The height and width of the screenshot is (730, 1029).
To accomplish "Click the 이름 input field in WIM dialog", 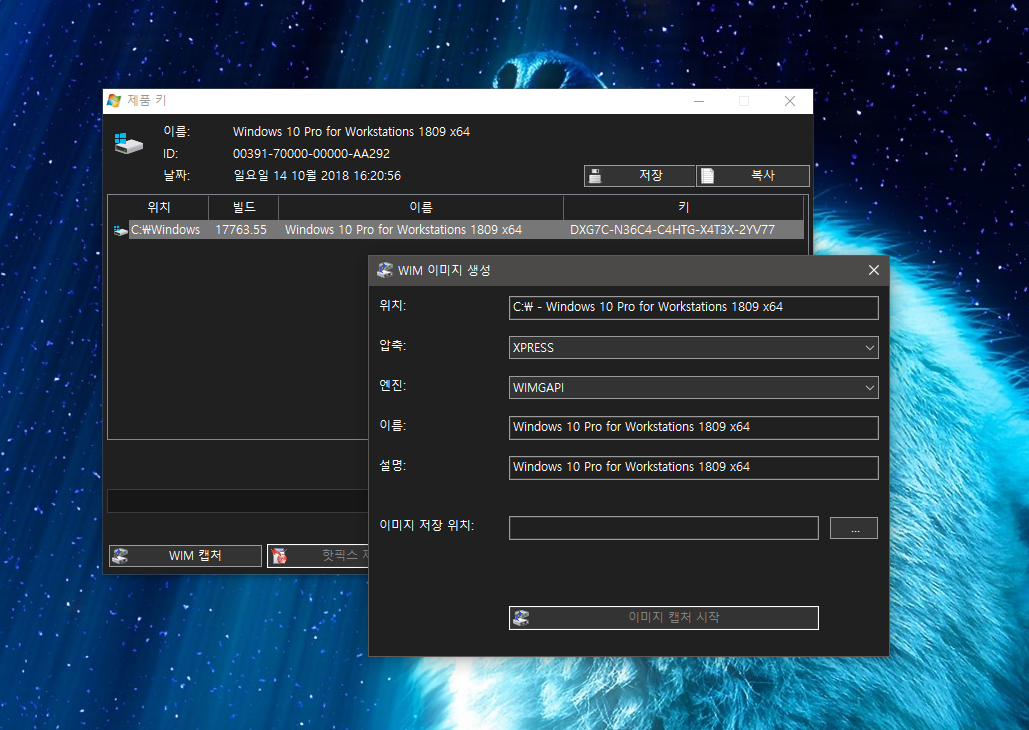I will tap(694, 427).
